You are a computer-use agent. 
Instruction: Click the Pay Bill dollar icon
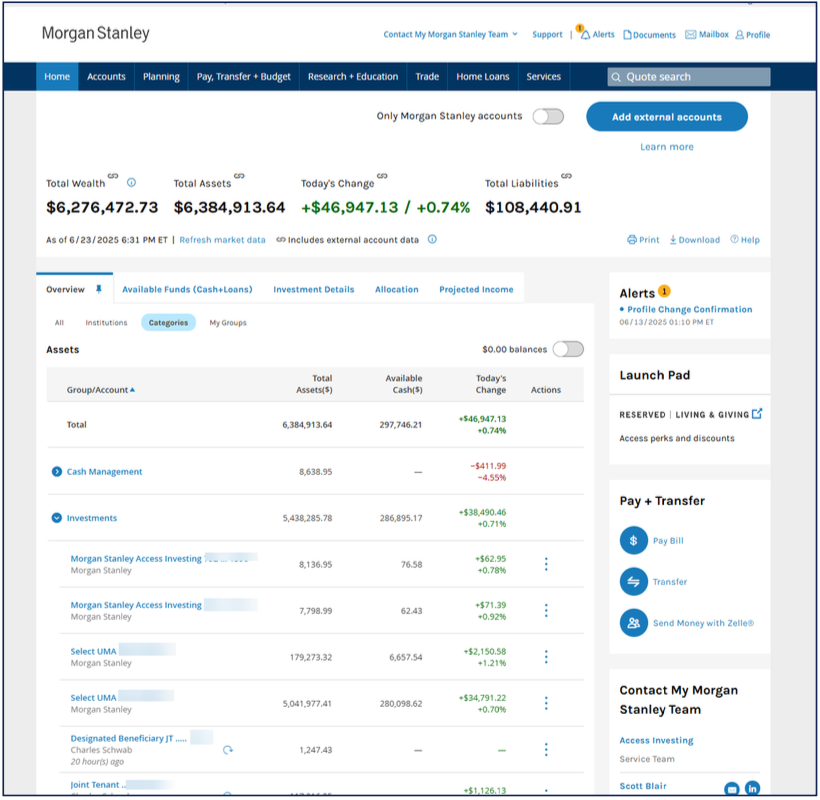click(x=633, y=540)
